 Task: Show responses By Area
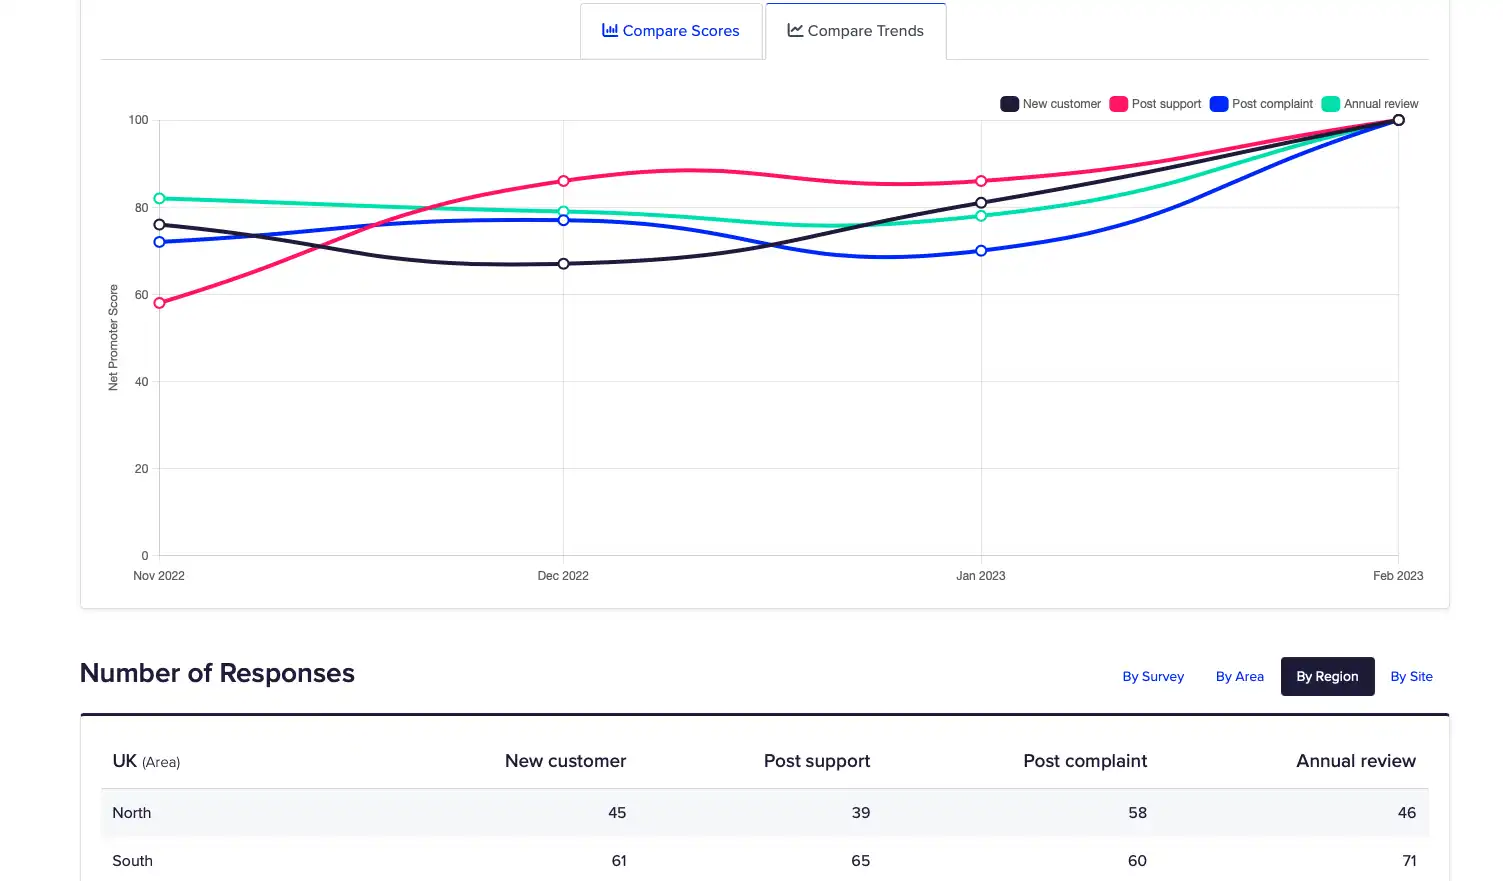pyautogui.click(x=1239, y=677)
